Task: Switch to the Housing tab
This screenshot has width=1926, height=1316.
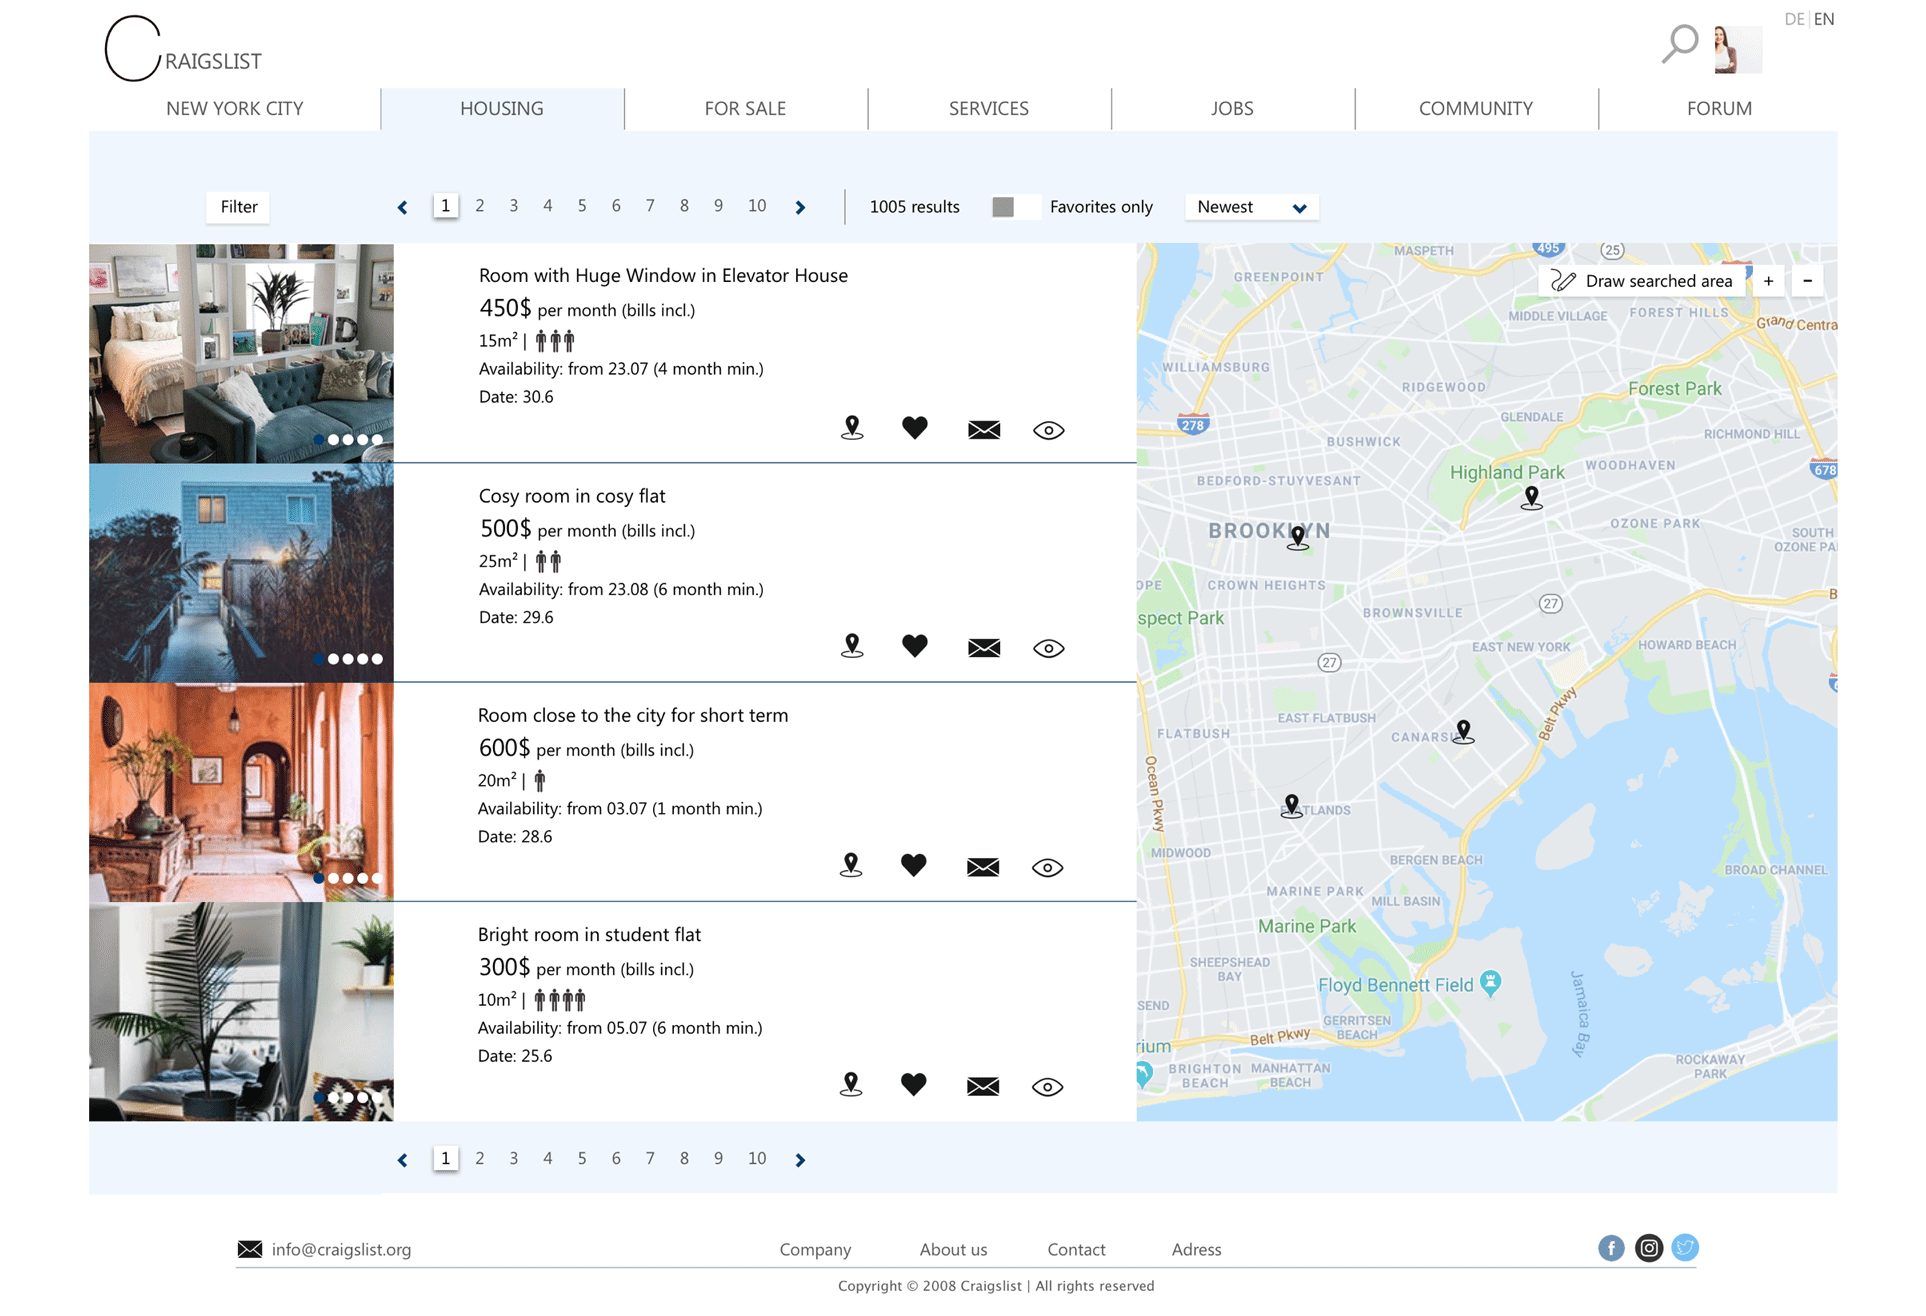Action: pos(502,108)
